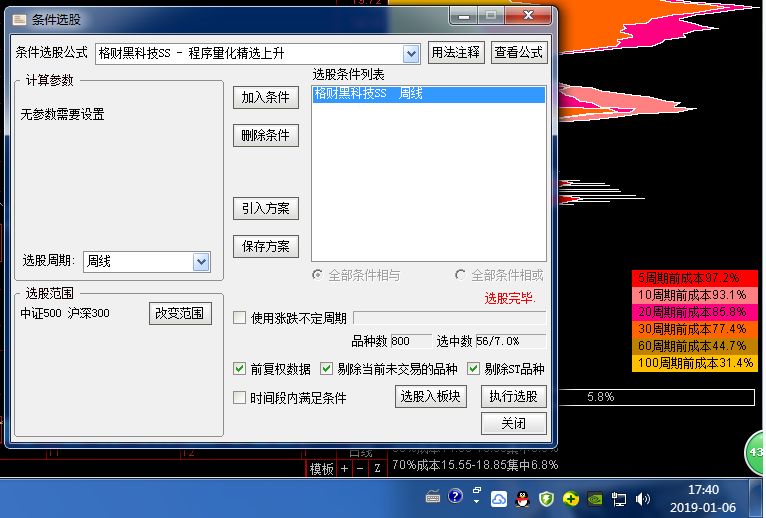Click the blue help question mark icon
The height and width of the screenshot is (518, 766).
pos(455,496)
